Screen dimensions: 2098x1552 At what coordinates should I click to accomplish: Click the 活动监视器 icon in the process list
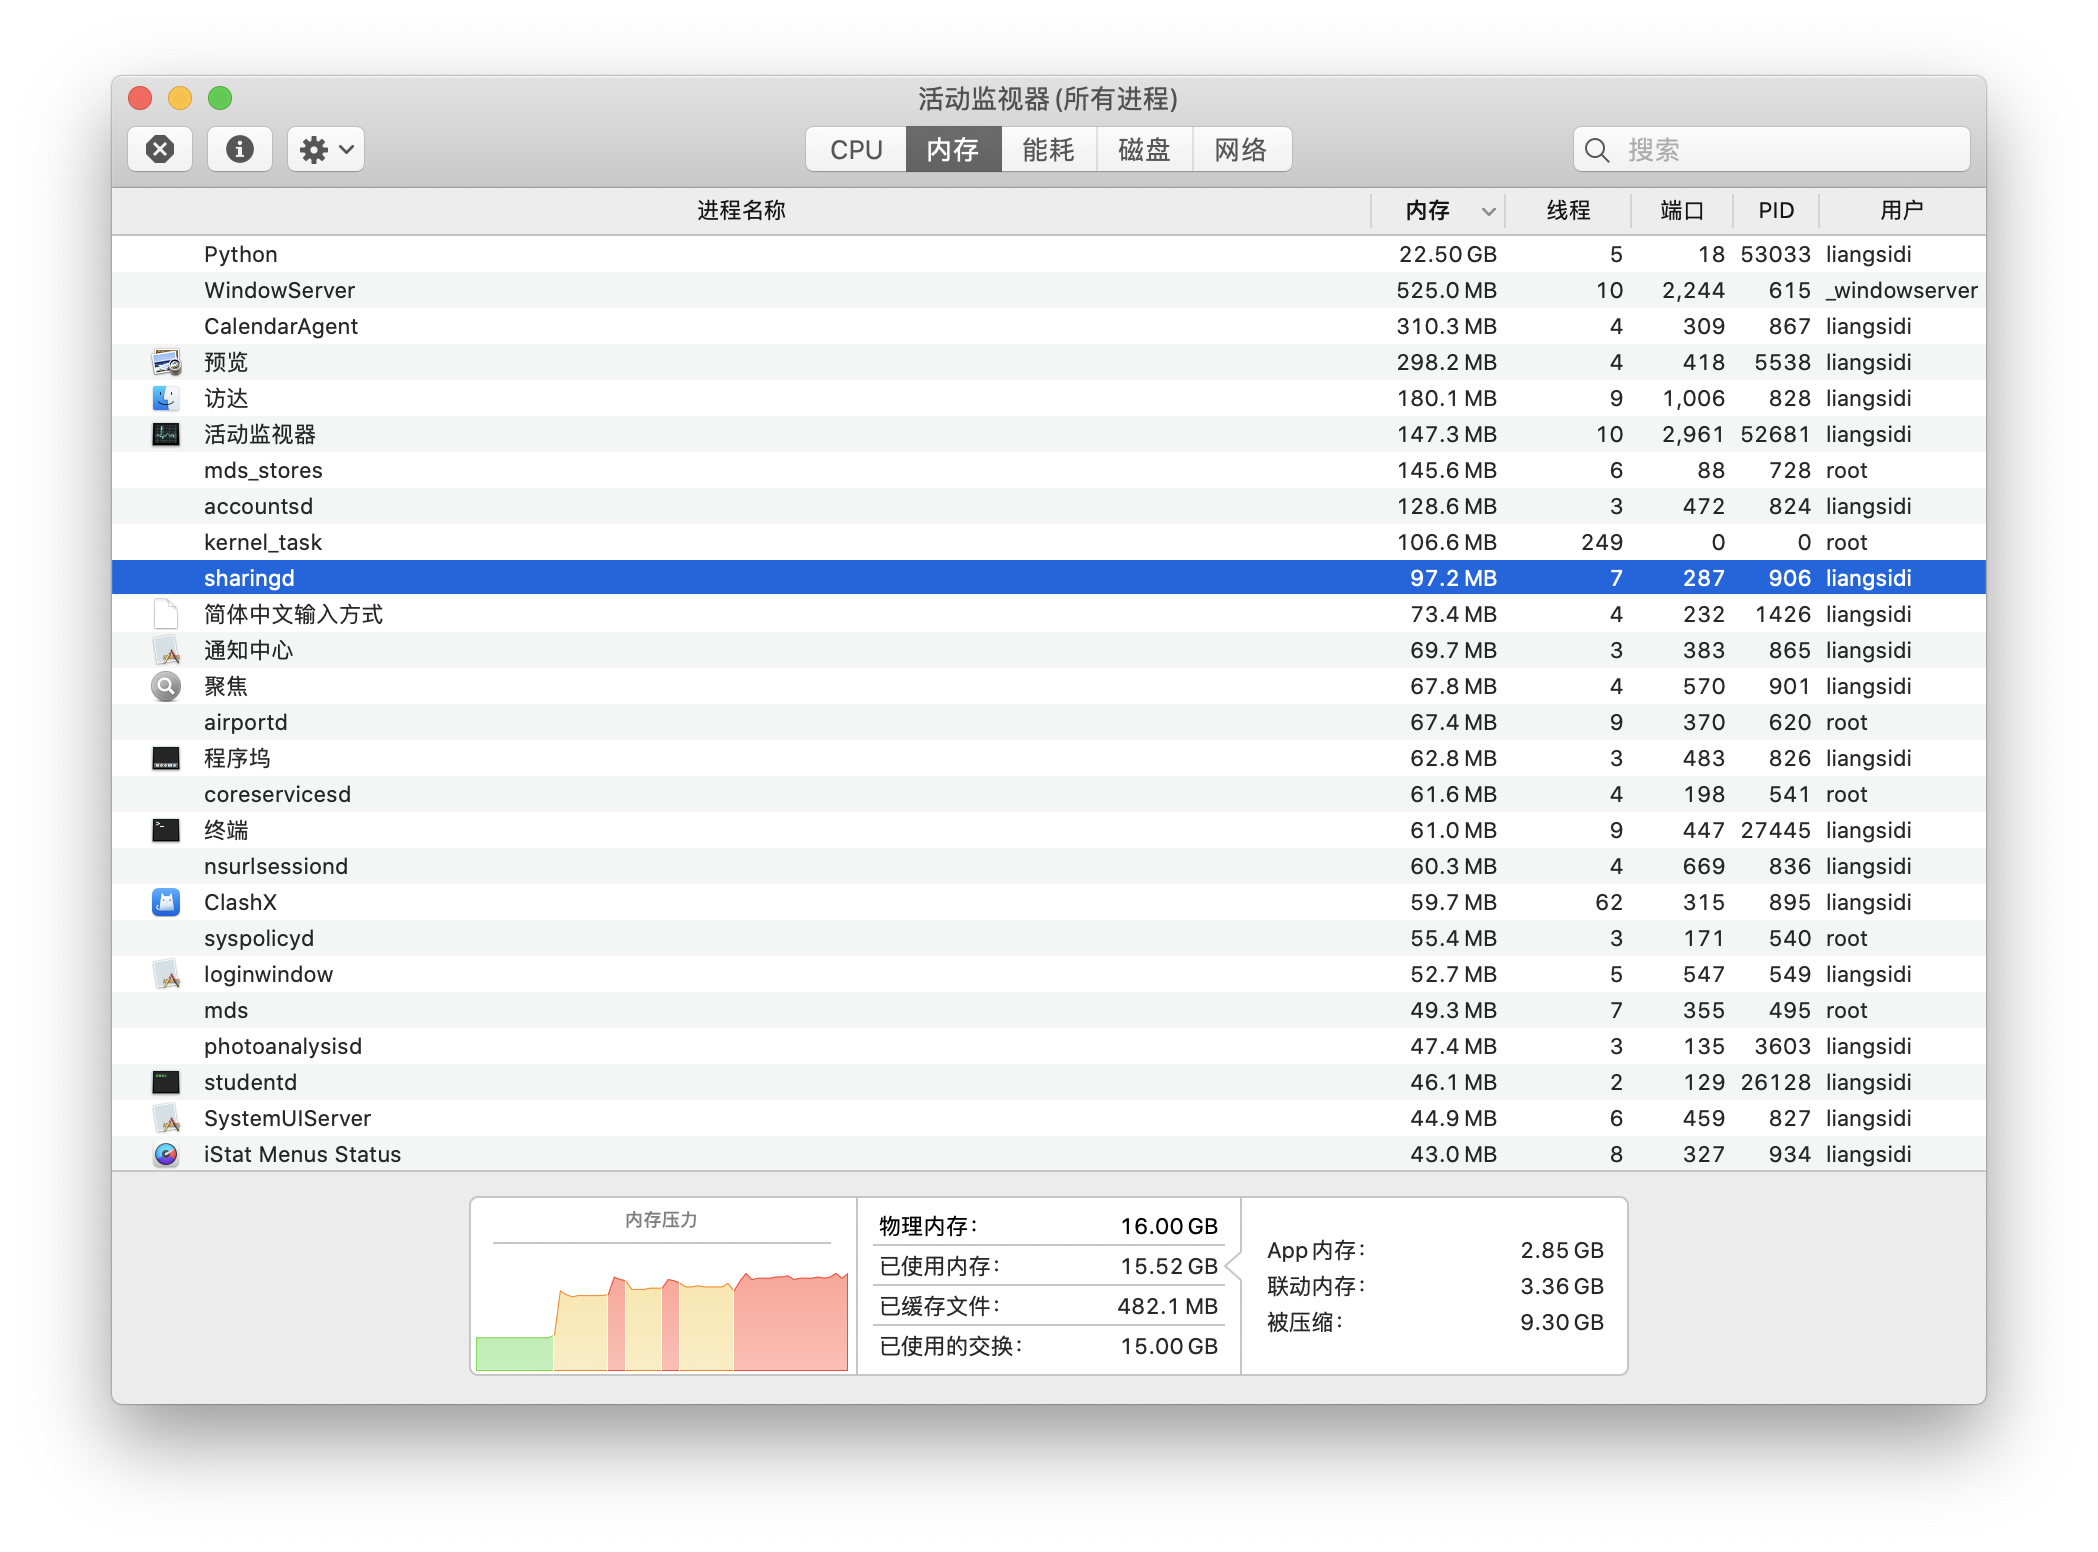166,434
